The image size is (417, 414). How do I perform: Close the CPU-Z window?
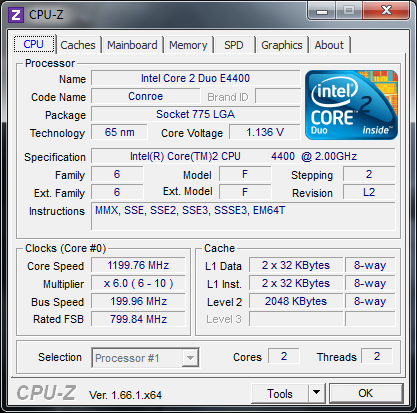386,11
